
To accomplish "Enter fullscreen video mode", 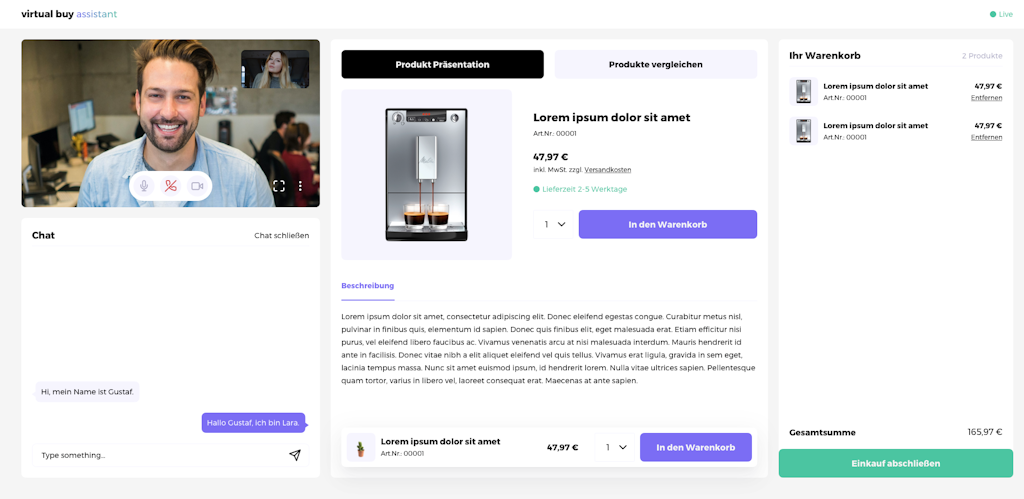I will tap(279, 186).
